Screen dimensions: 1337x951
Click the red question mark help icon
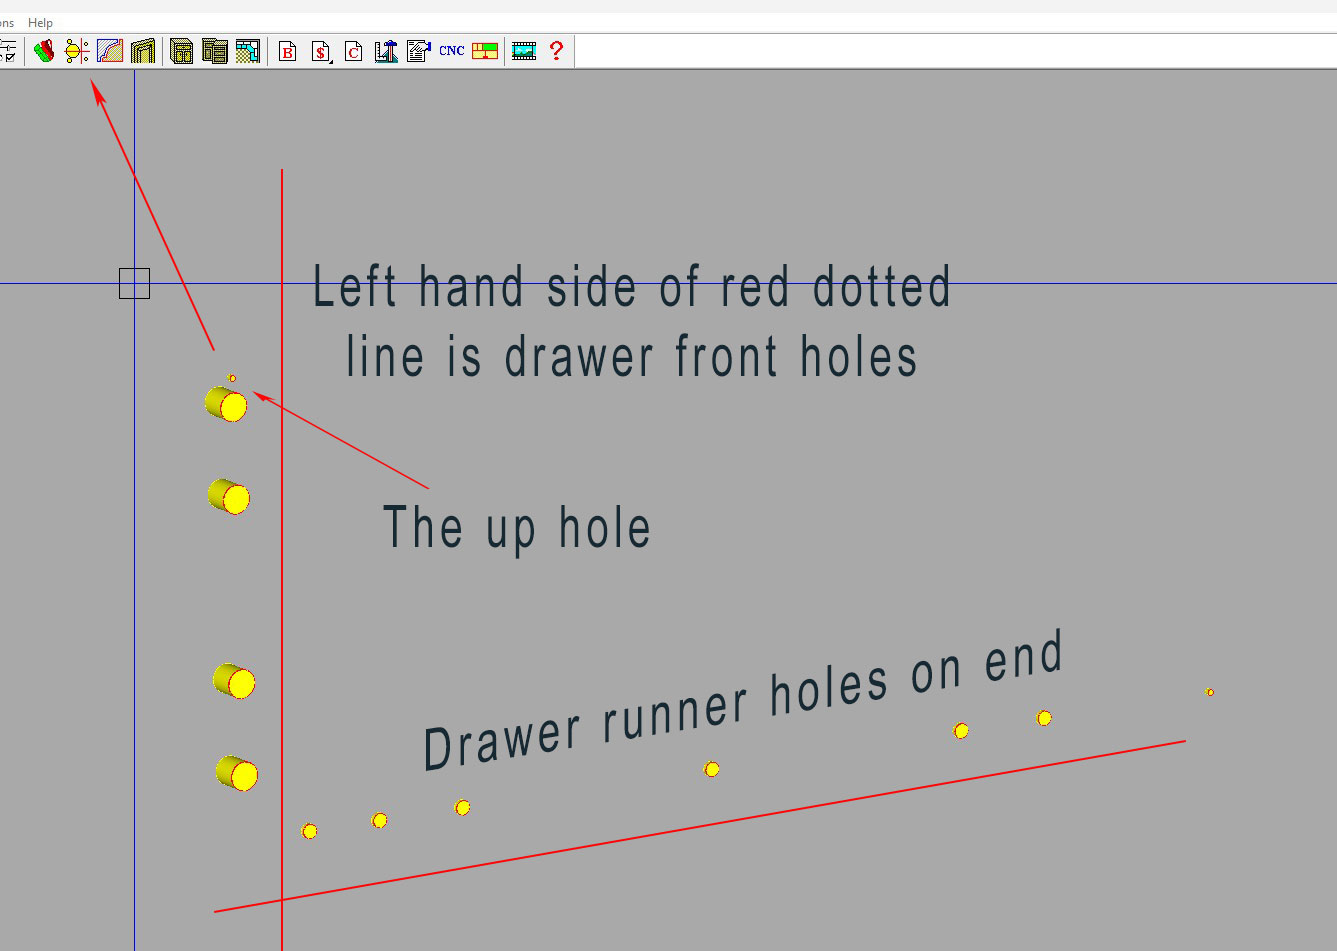(557, 51)
